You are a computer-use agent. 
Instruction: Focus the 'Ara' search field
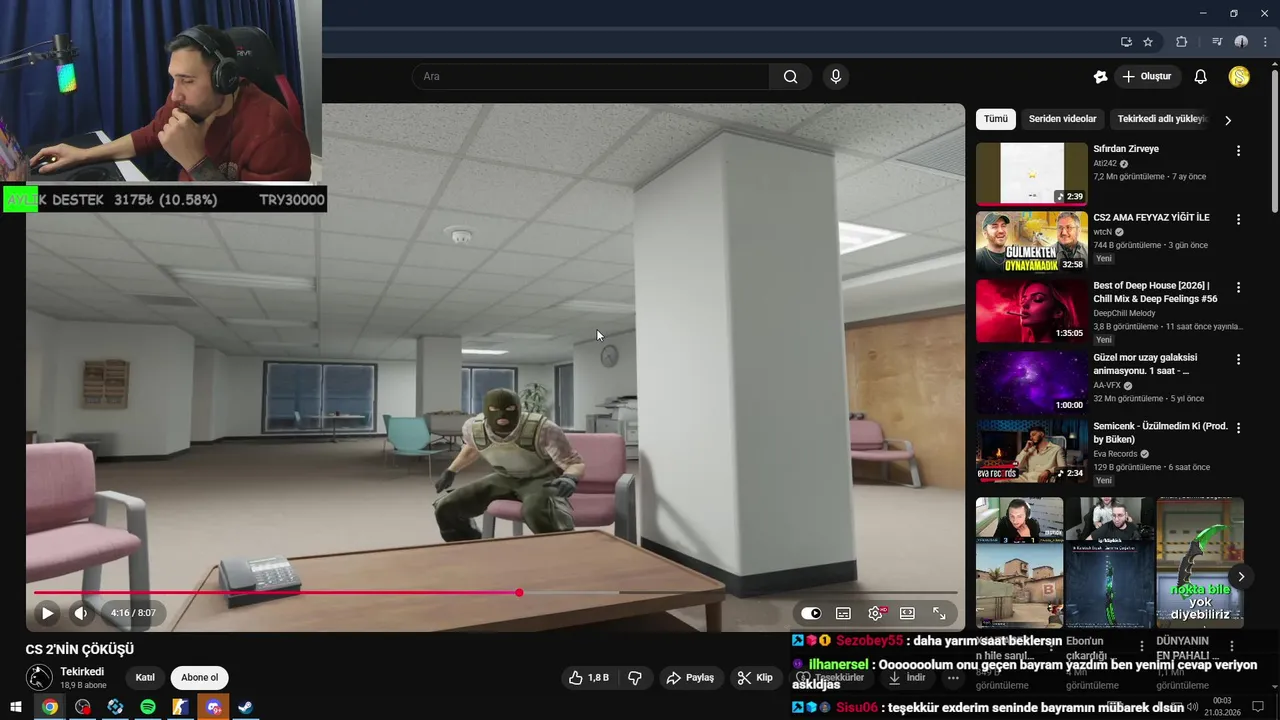tap(590, 77)
